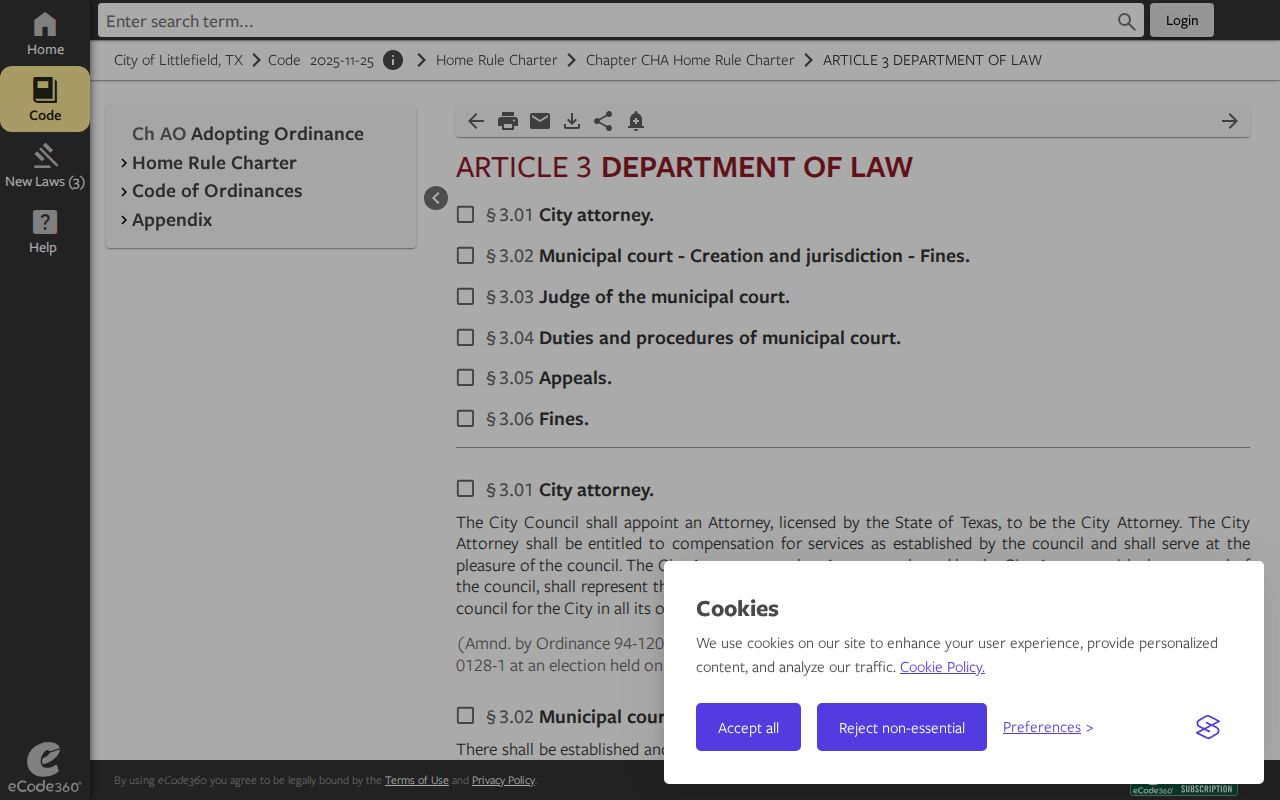Click the cookie consent provider logo
The width and height of the screenshot is (1280, 800).
[x=1208, y=727]
